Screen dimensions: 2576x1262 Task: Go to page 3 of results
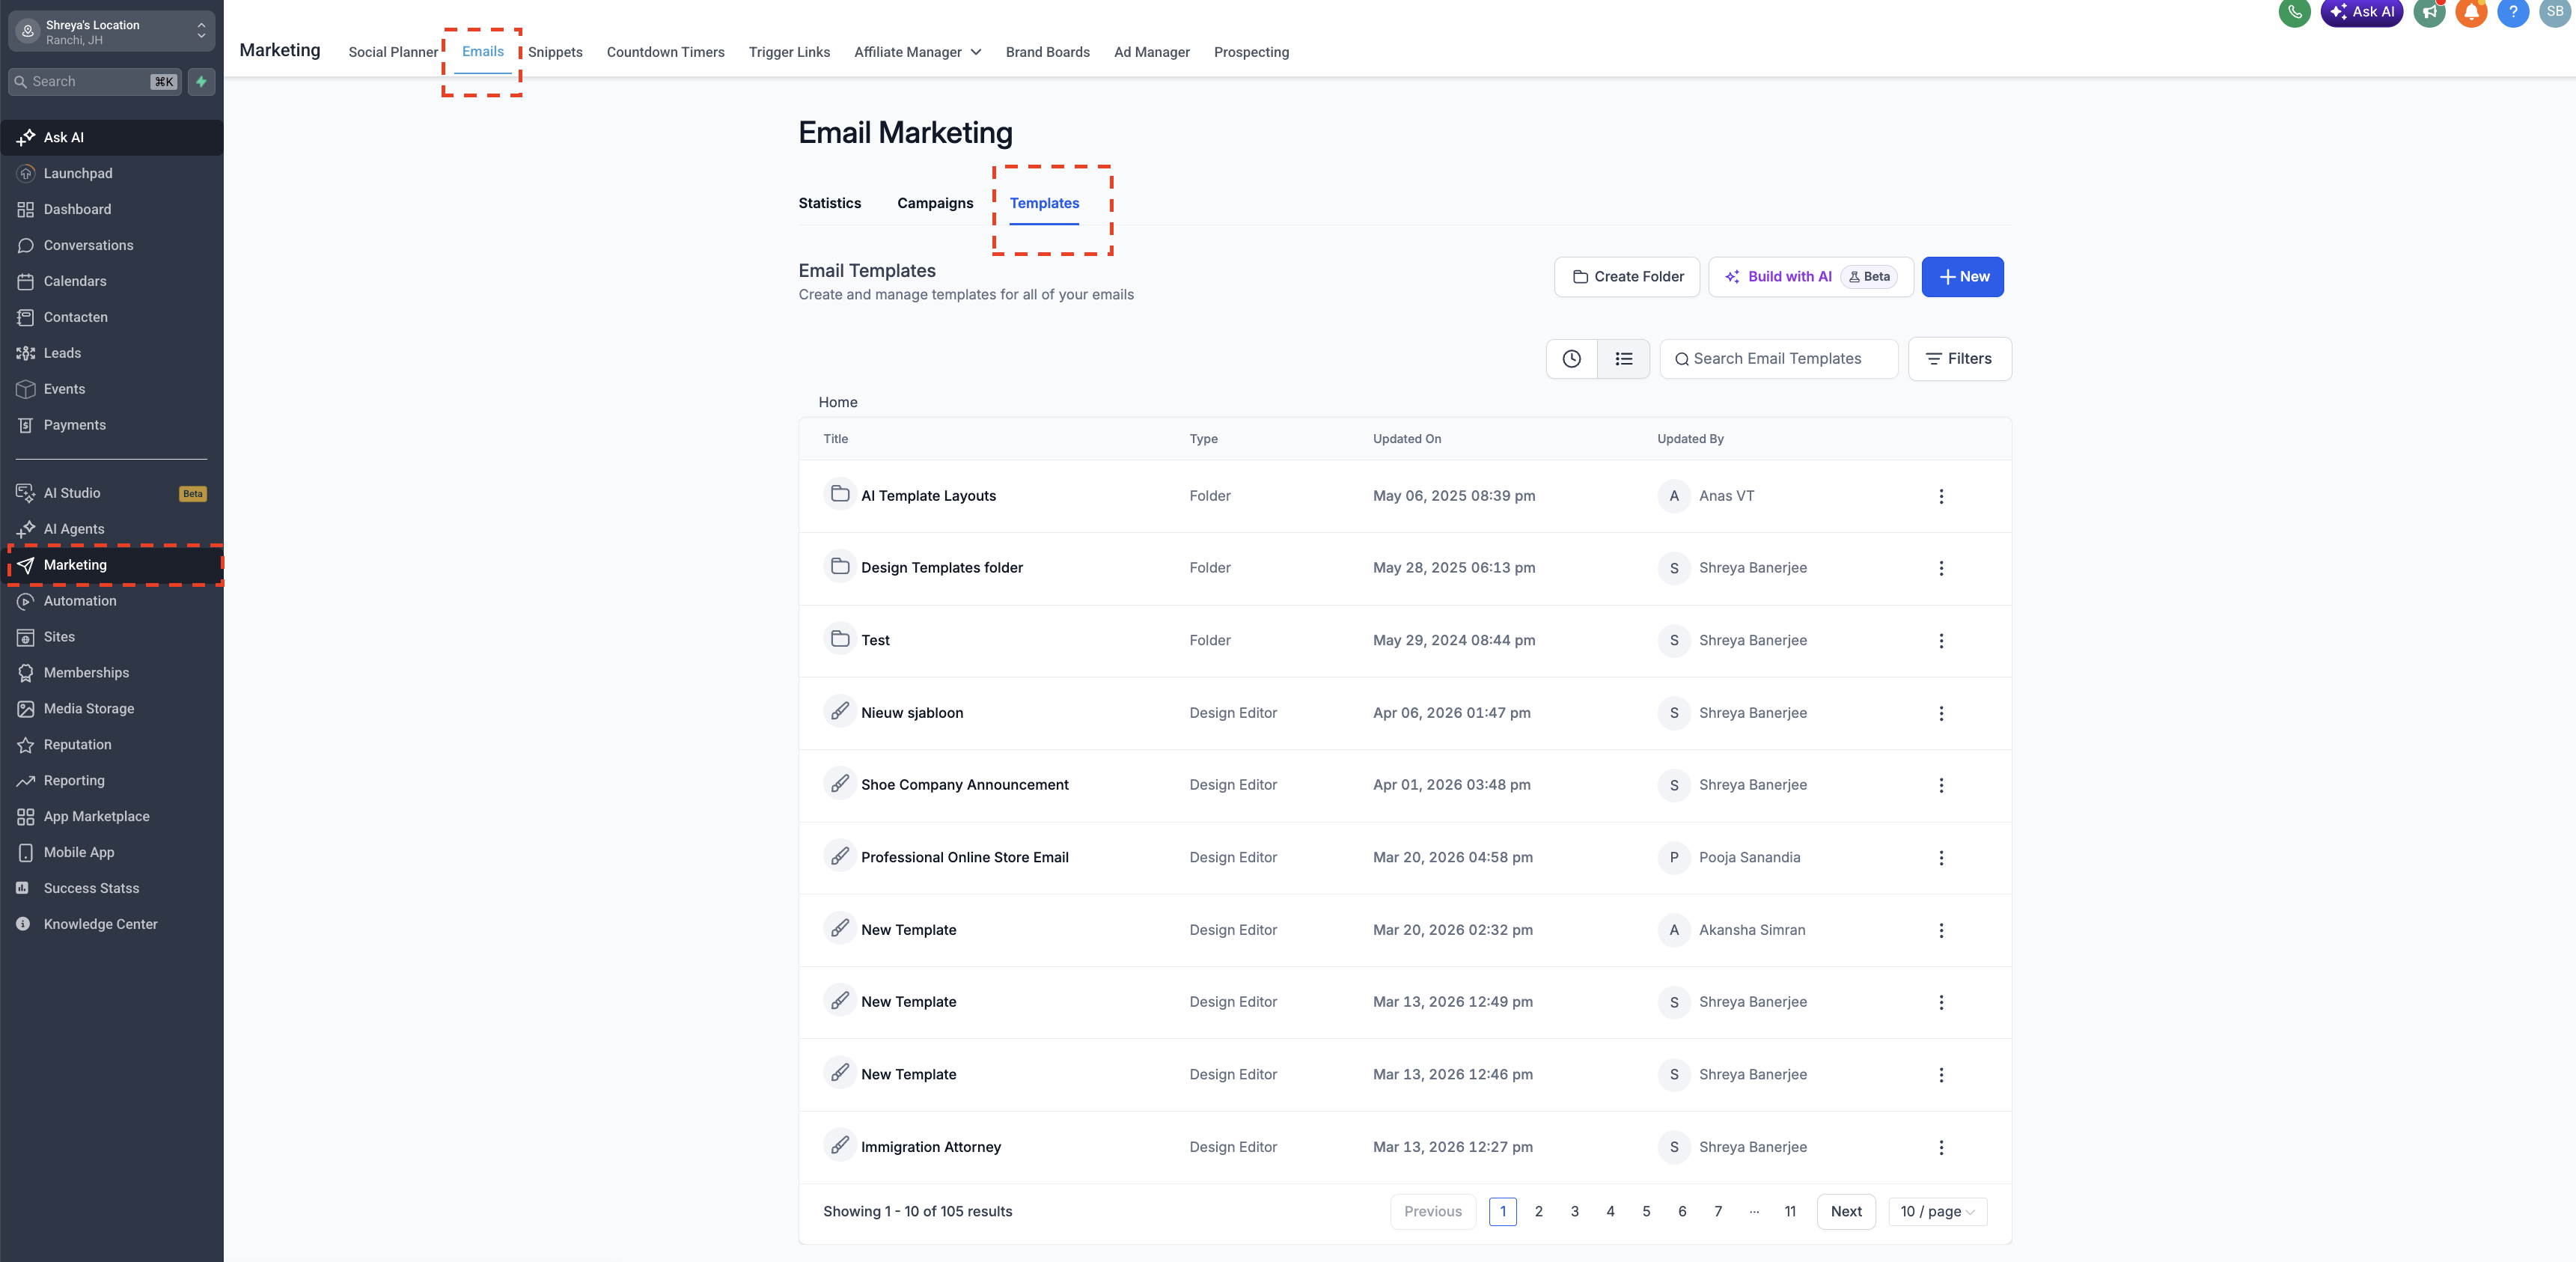(x=1574, y=1211)
